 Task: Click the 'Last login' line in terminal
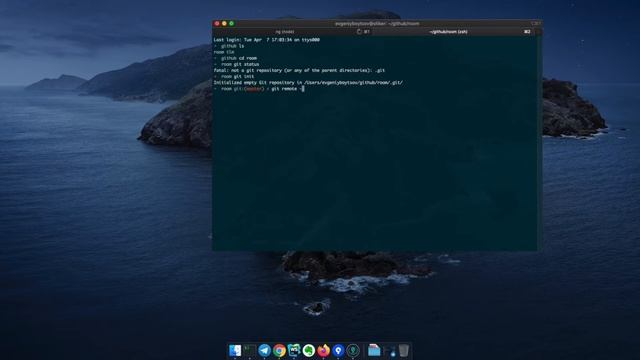click(x=267, y=40)
